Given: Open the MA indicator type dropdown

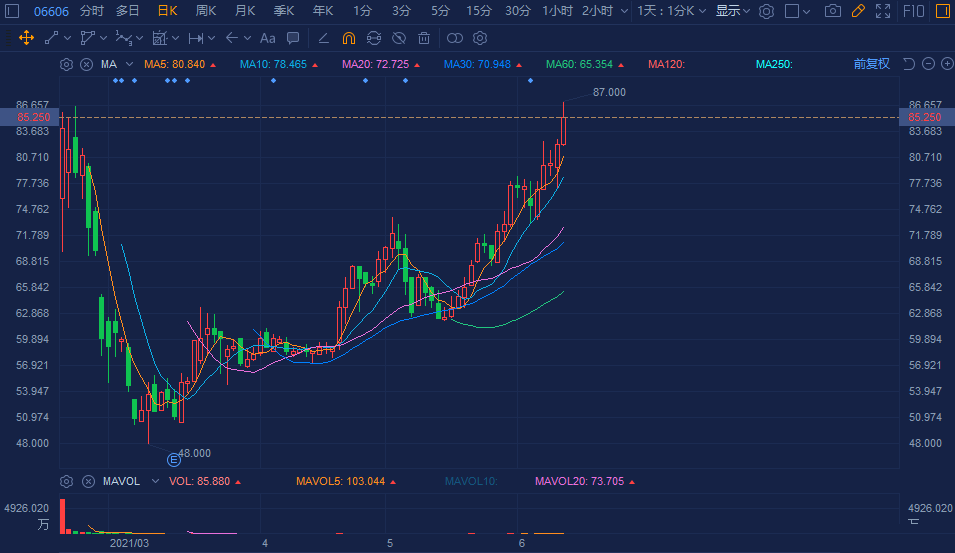Looking at the screenshot, I should click(129, 64).
